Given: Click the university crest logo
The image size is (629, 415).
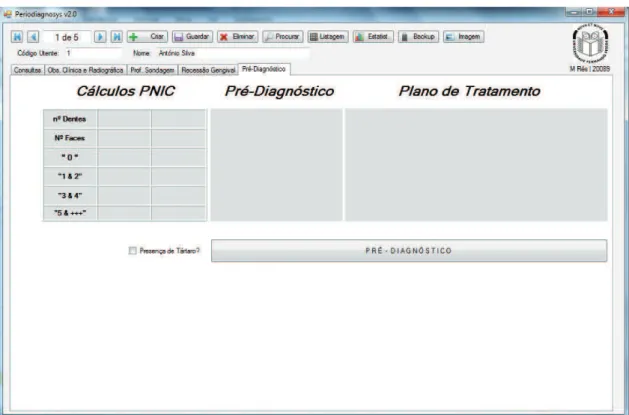Looking at the screenshot, I should [x=590, y=43].
